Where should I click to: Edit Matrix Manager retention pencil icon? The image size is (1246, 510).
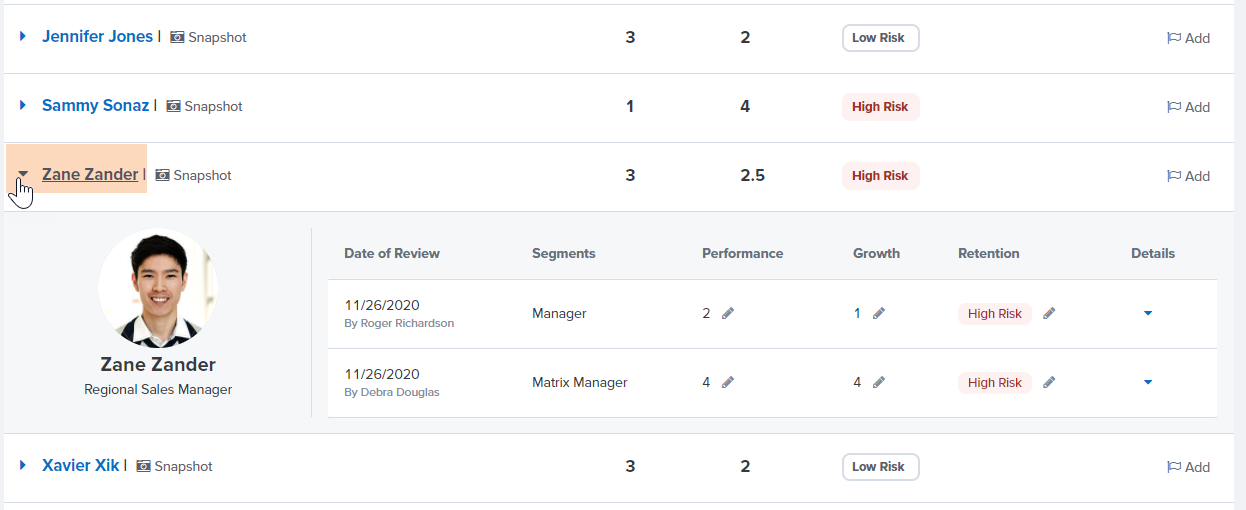(1049, 383)
